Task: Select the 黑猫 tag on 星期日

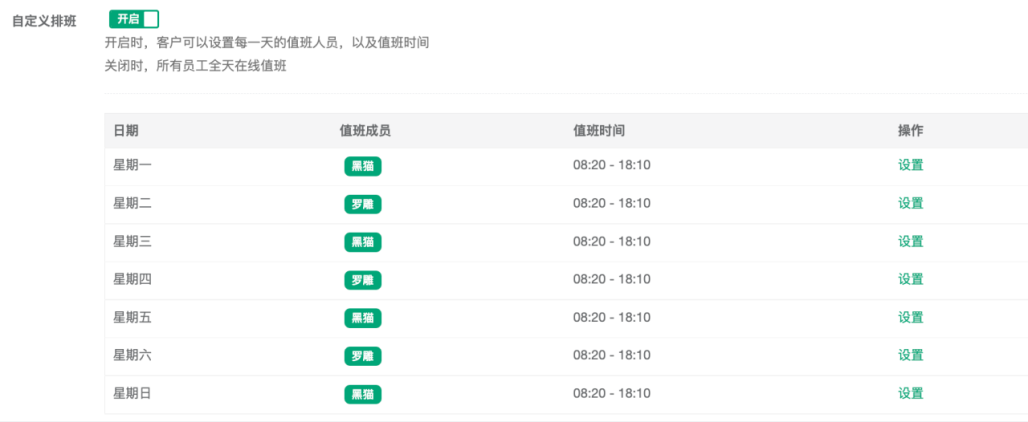Action: tap(362, 394)
